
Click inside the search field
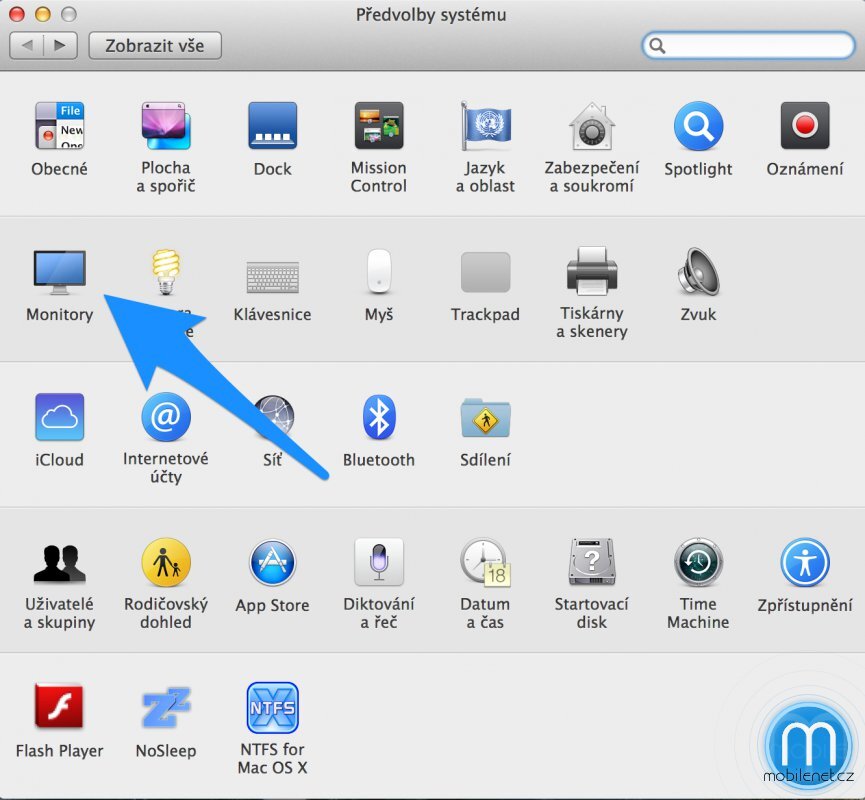click(748, 45)
